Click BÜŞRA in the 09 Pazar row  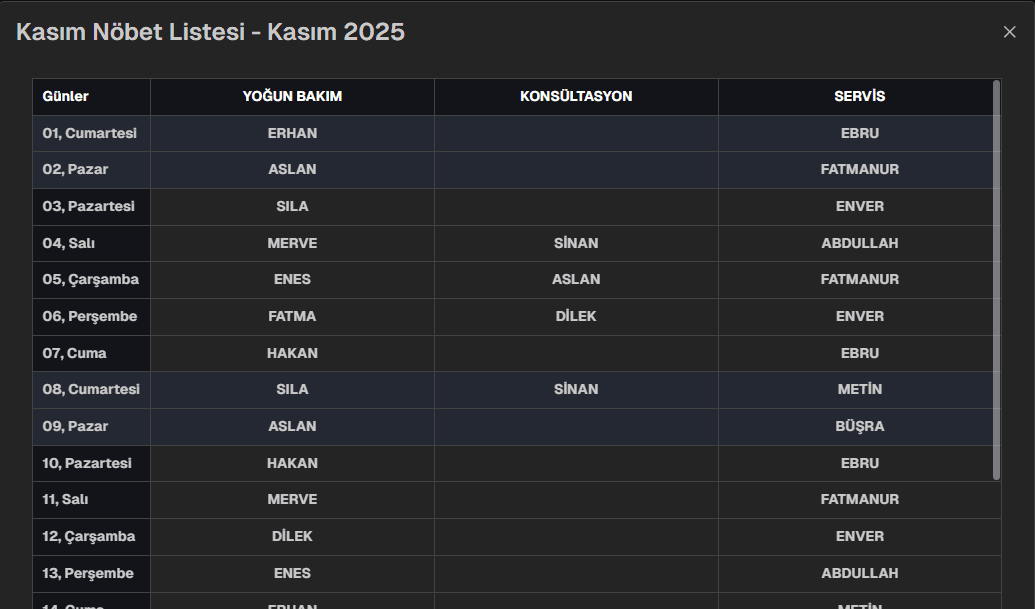(859, 426)
